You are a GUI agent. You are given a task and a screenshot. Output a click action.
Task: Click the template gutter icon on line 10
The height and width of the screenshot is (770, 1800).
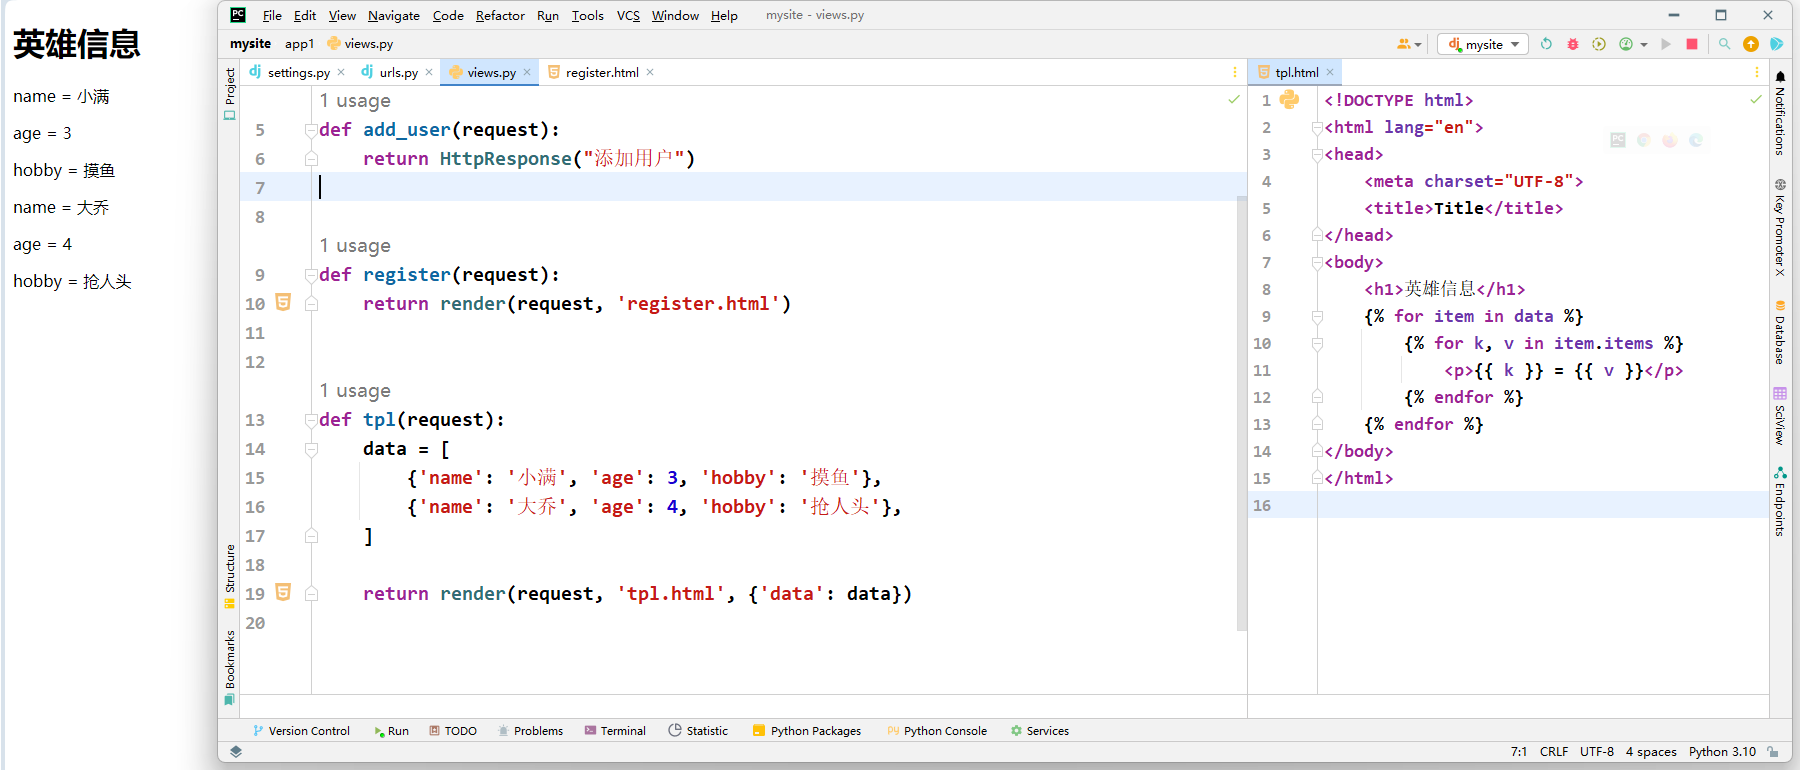coord(283,302)
